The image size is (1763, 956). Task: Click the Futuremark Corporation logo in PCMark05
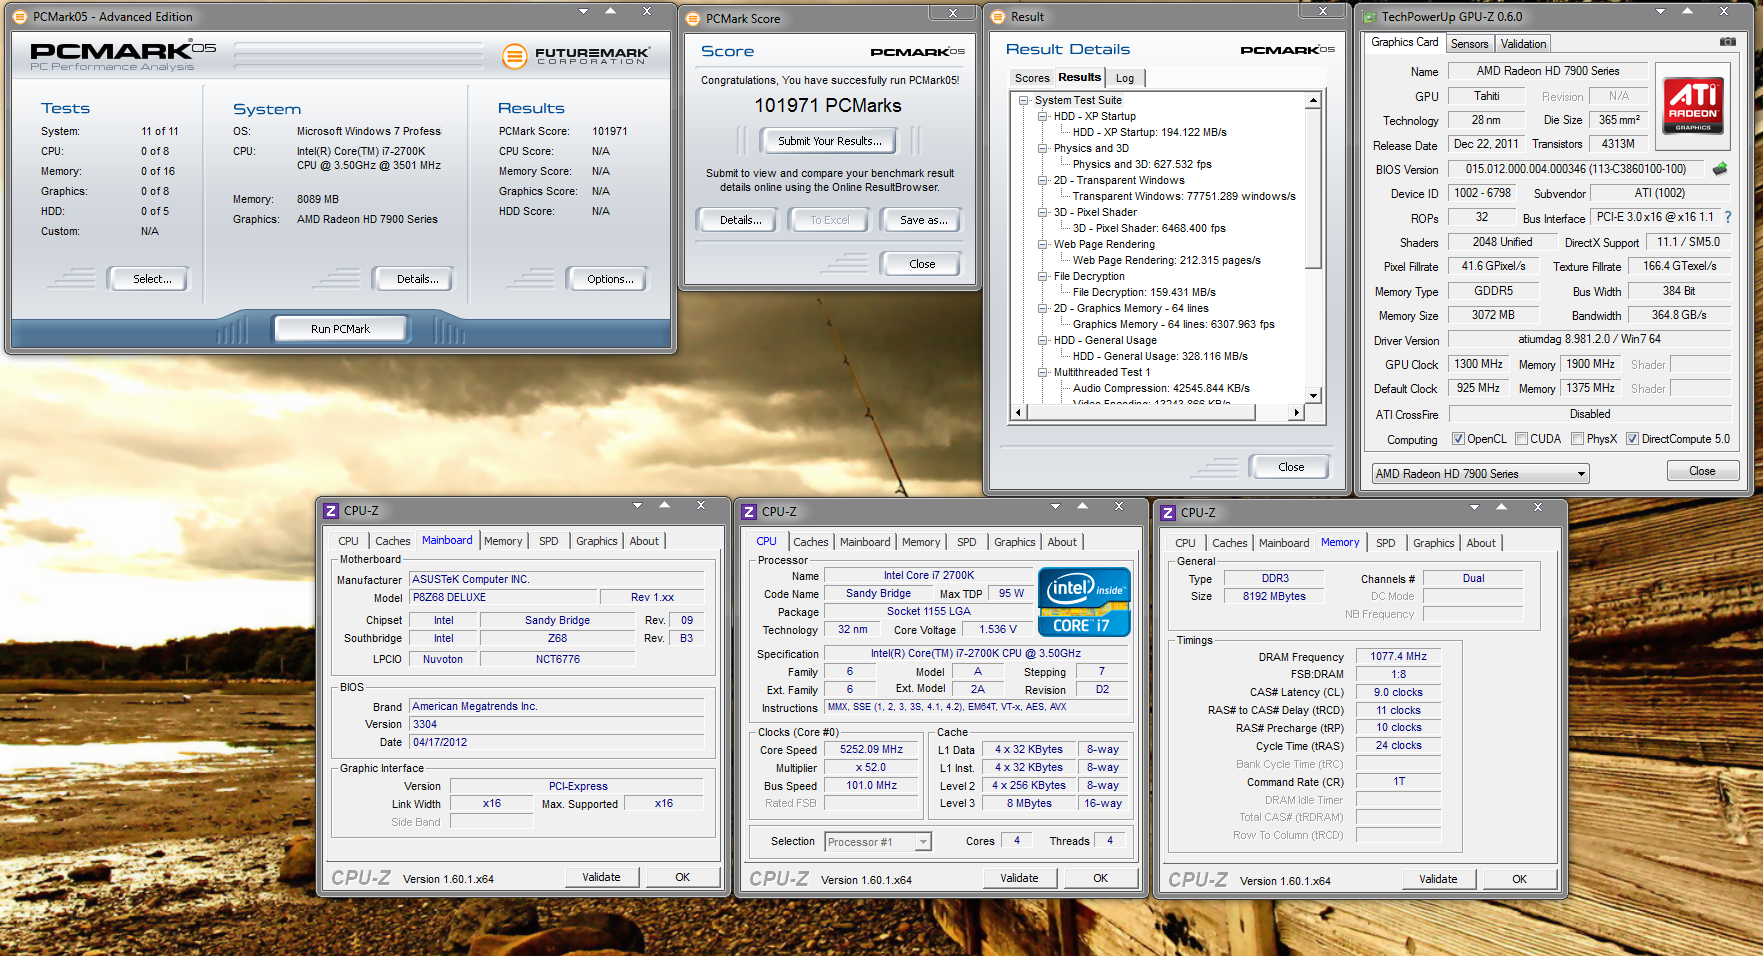pyautogui.click(x=575, y=56)
